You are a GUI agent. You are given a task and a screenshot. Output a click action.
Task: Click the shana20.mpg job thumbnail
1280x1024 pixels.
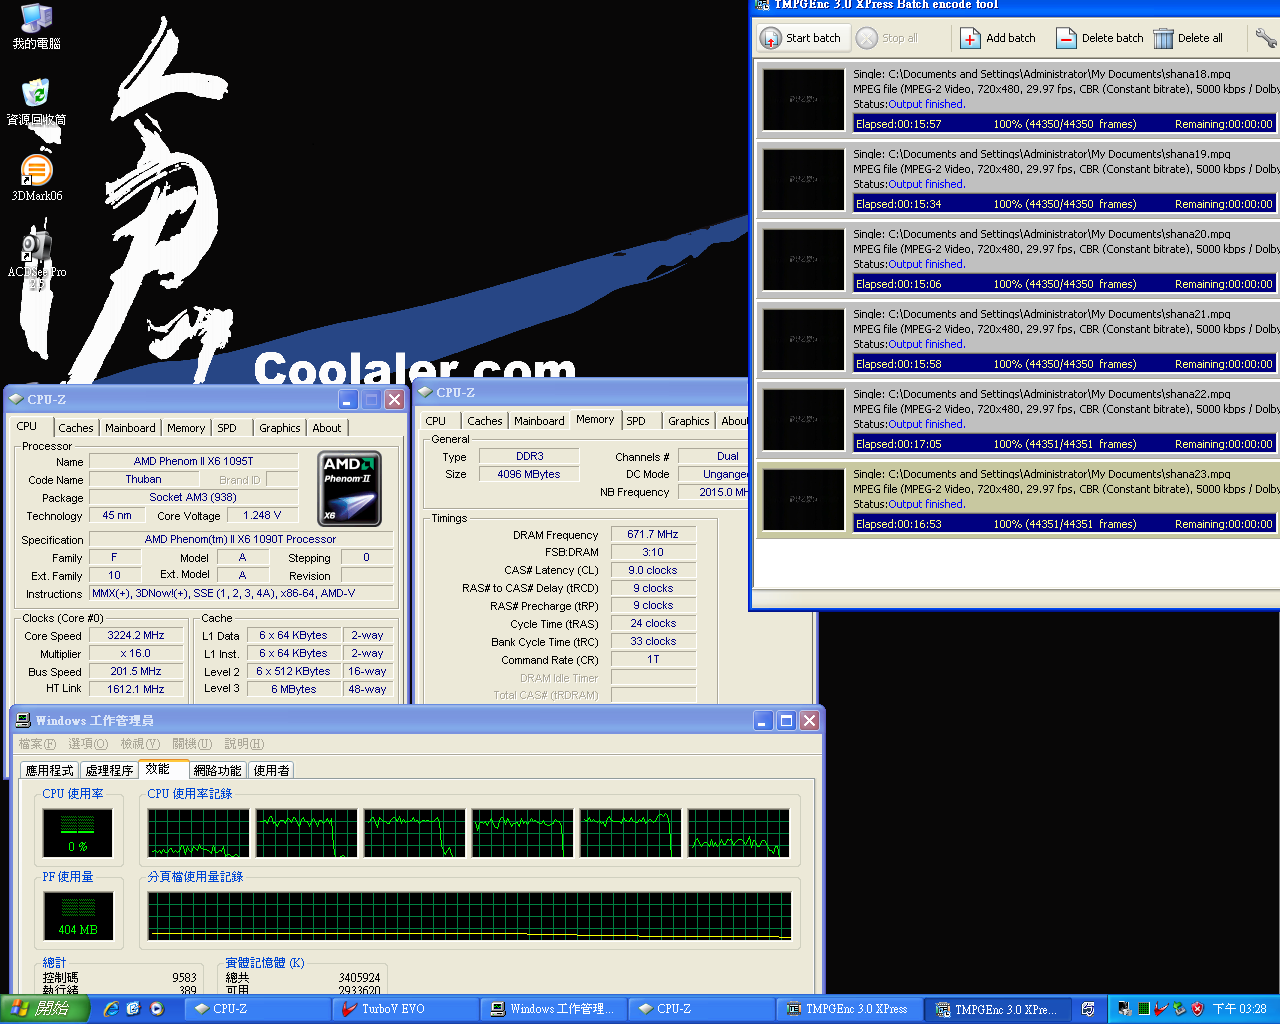click(803, 259)
